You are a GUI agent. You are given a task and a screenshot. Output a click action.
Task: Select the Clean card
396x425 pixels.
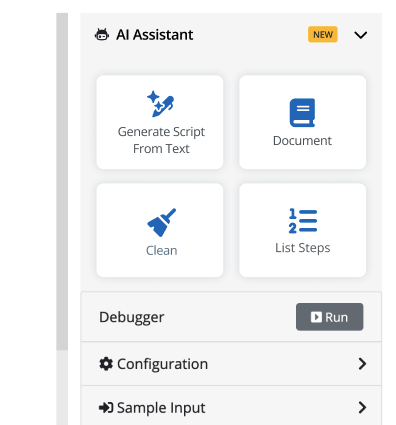click(x=160, y=230)
